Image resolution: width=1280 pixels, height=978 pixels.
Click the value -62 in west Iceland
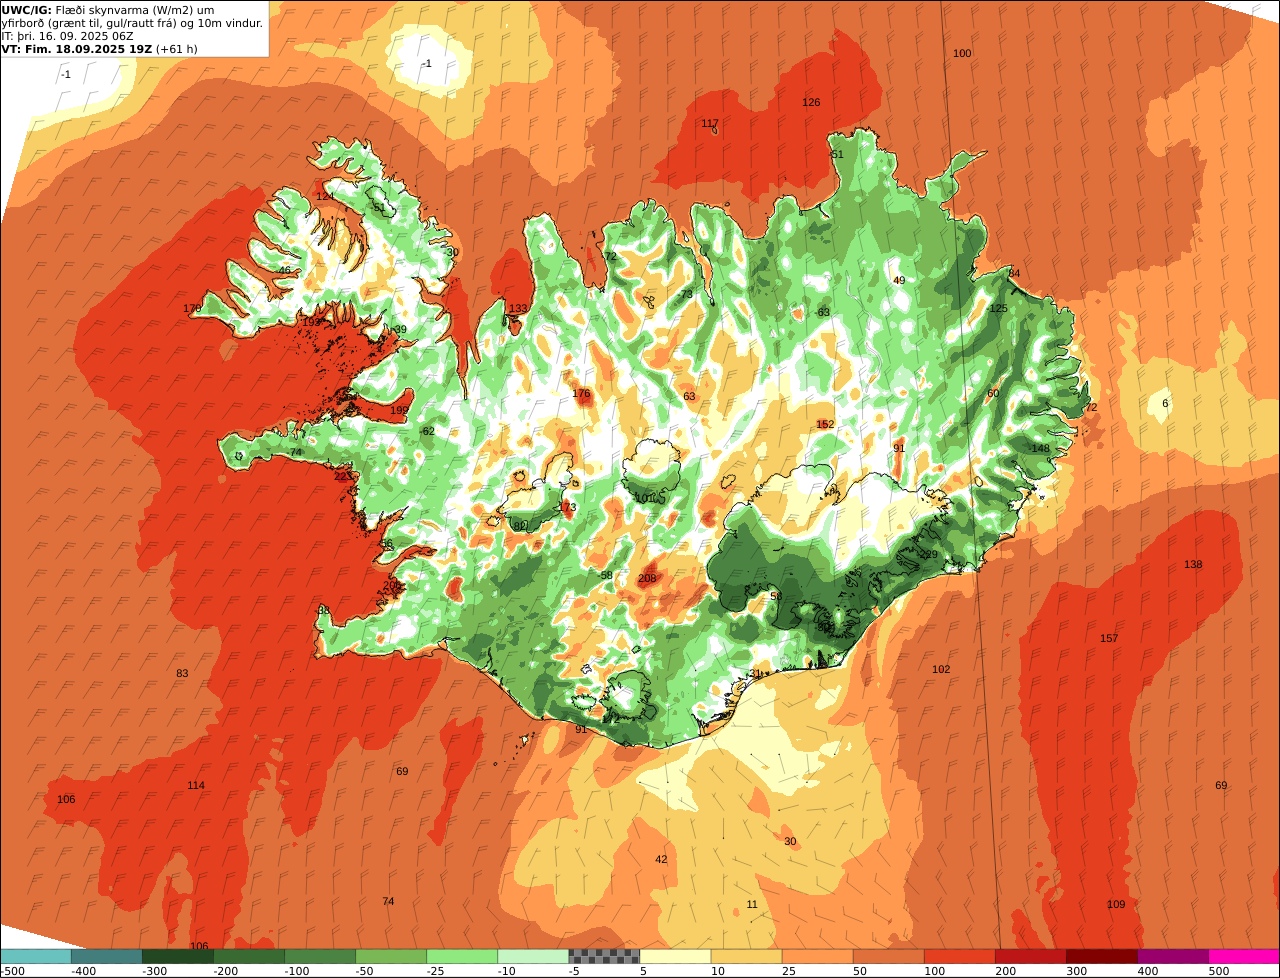coord(427,432)
